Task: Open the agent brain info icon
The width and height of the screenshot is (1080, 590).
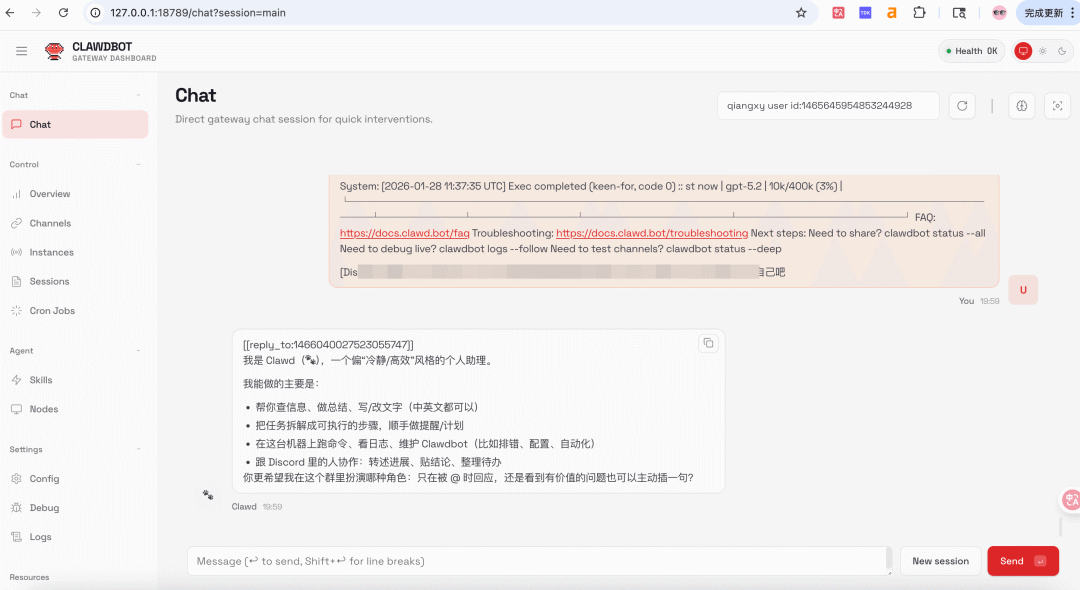Action: [x=1021, y=105]
